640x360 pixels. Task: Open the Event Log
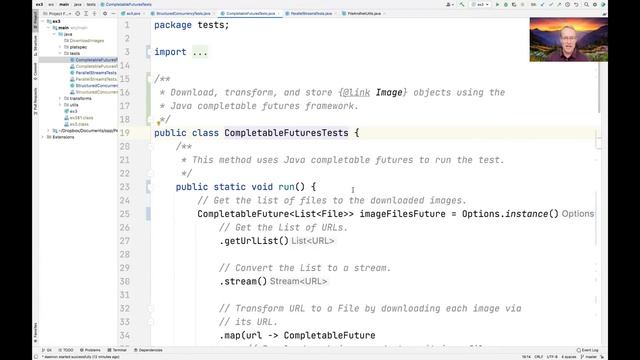587,350
